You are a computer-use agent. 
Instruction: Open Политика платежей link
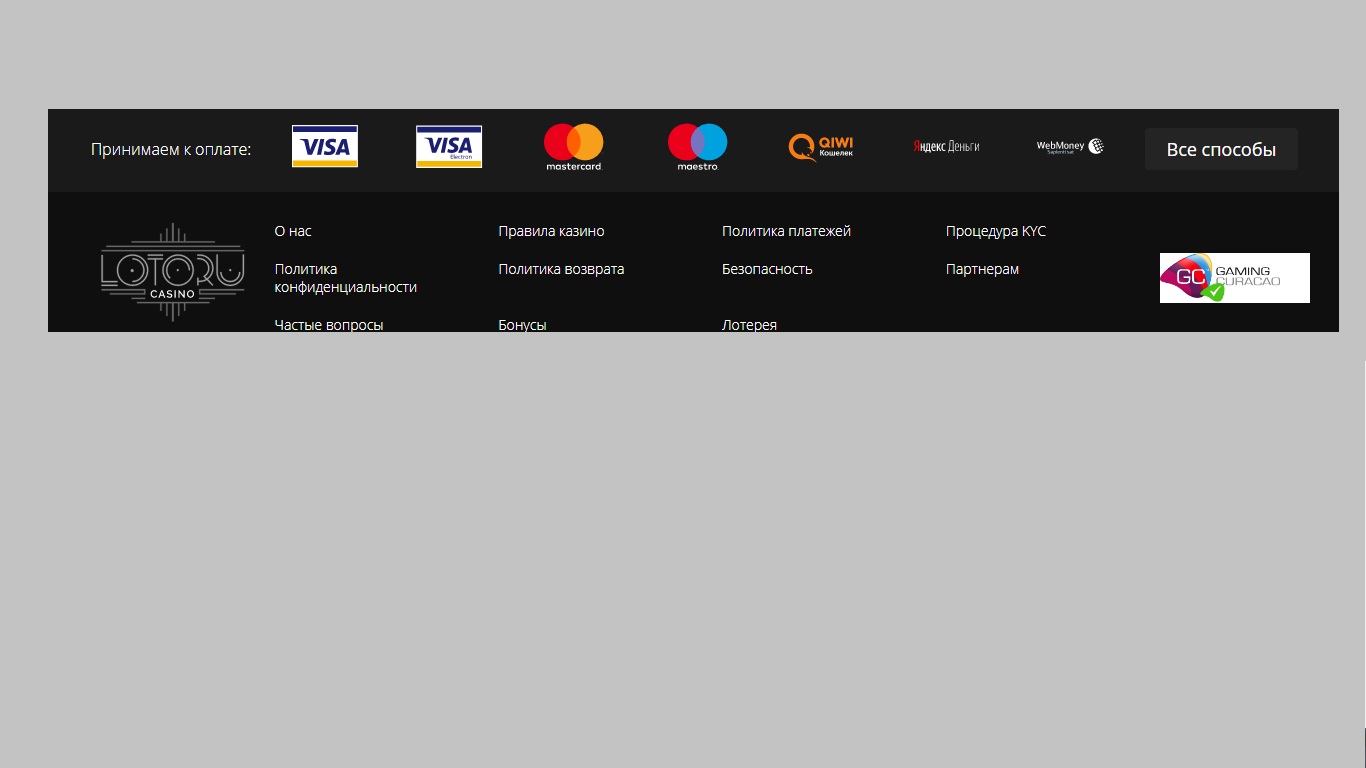click(x=787, y=231)
